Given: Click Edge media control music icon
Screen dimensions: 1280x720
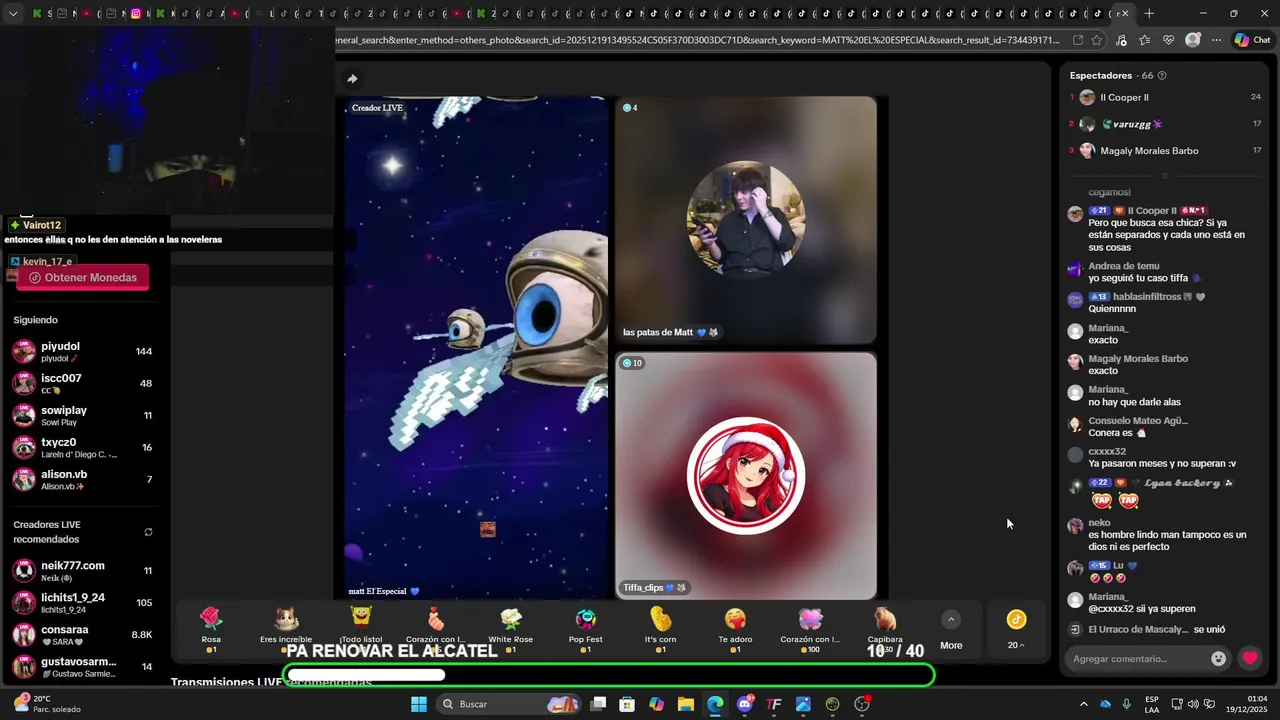Looking at the screenshot, I should point(1121,40).
